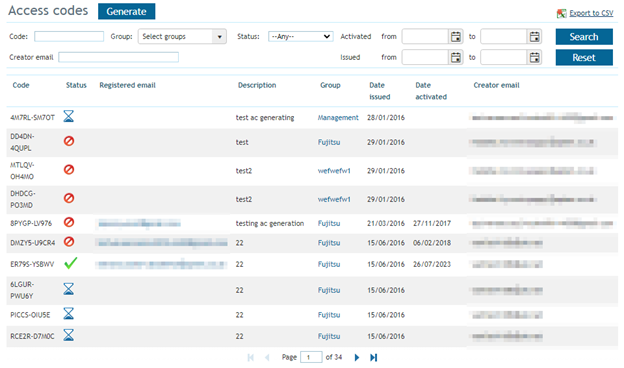Click activated date 06/02/2018
This screenshot has width=624, height=368.
[x=432, y=243]
